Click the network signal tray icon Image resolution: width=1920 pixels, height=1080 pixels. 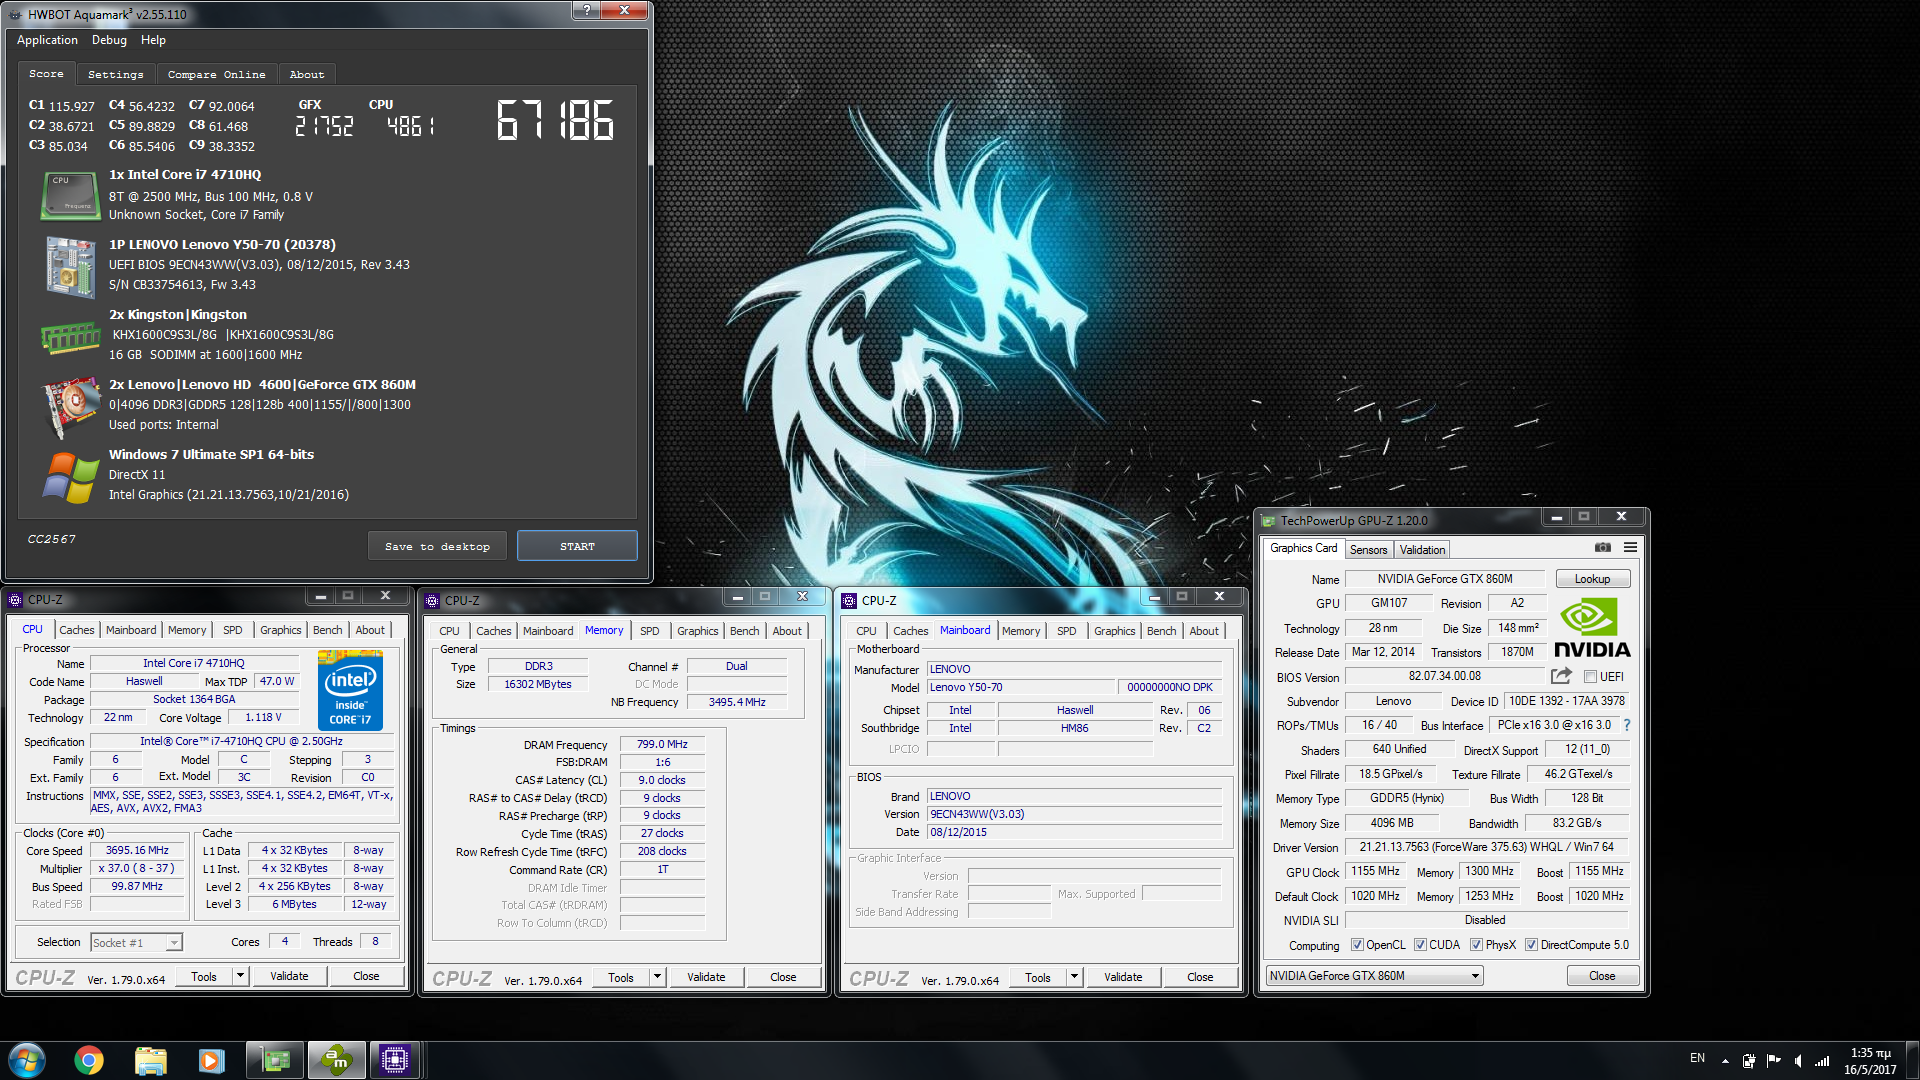tap(1822, 1060)
